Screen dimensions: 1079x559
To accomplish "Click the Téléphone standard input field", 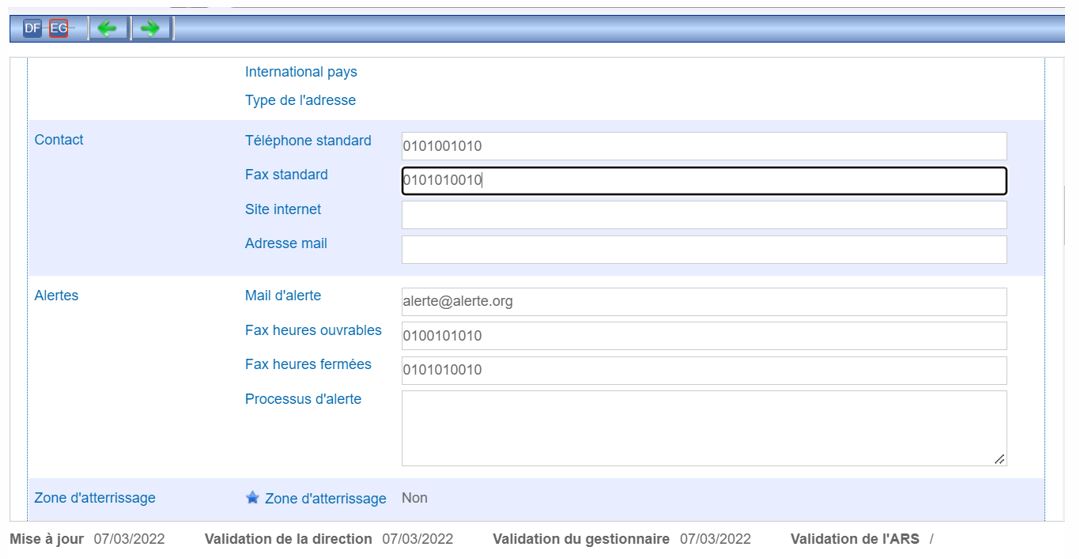I will point(703,146).
